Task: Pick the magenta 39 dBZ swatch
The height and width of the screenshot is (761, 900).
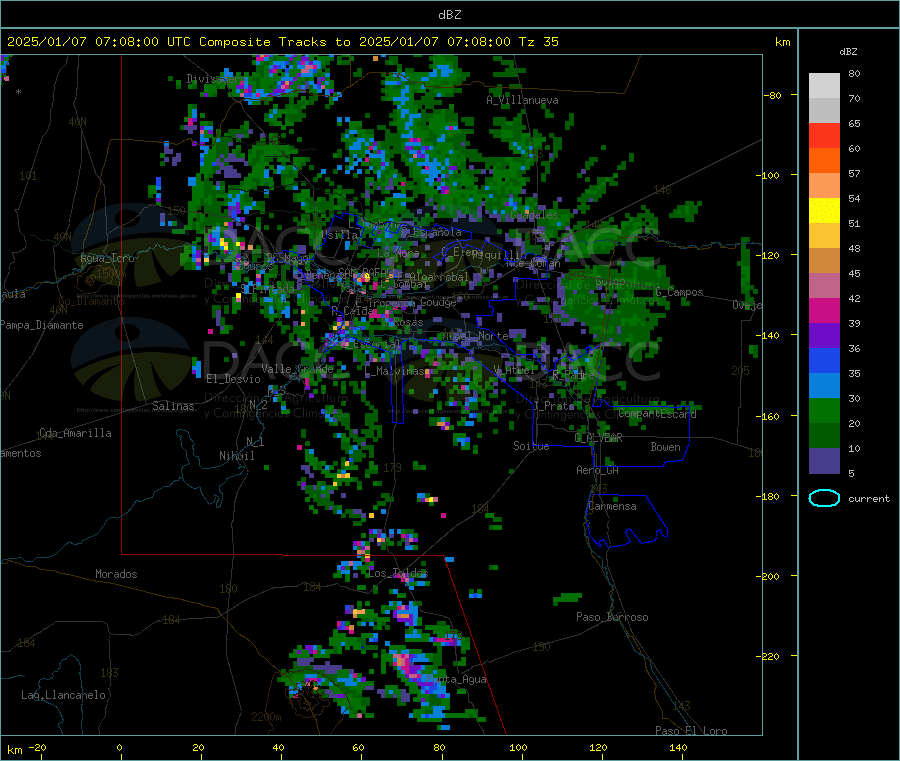Action: pos(824,310)
